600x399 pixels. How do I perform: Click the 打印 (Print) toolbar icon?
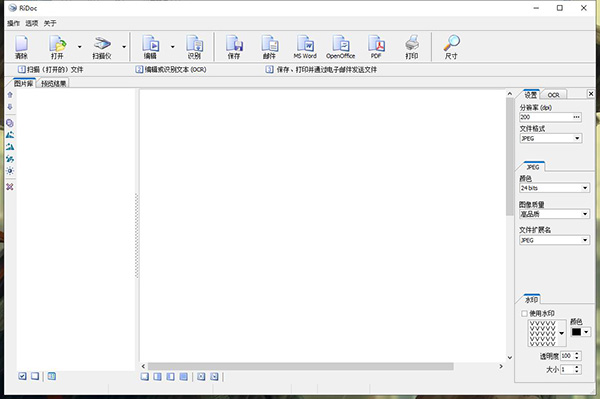(412, 47)
